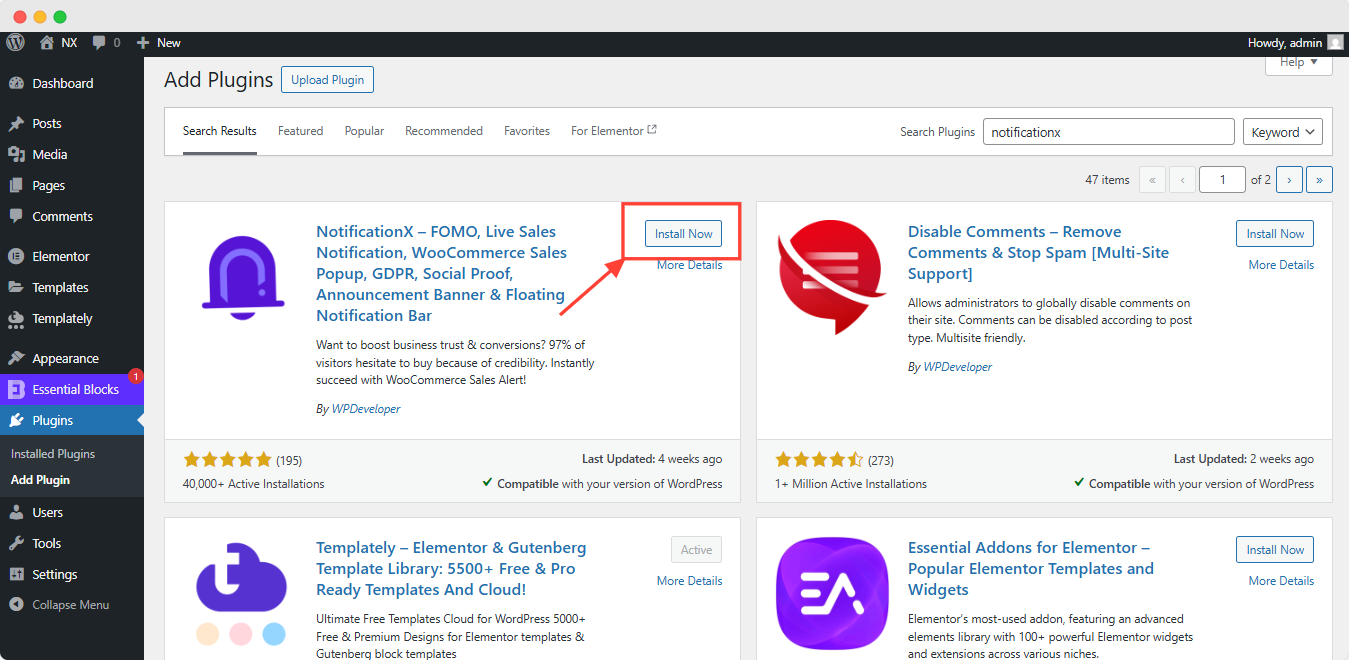Click the Essential Blocks update badge
The height and width of the screenshot is (660, 1349).
(x=136, y=376)
